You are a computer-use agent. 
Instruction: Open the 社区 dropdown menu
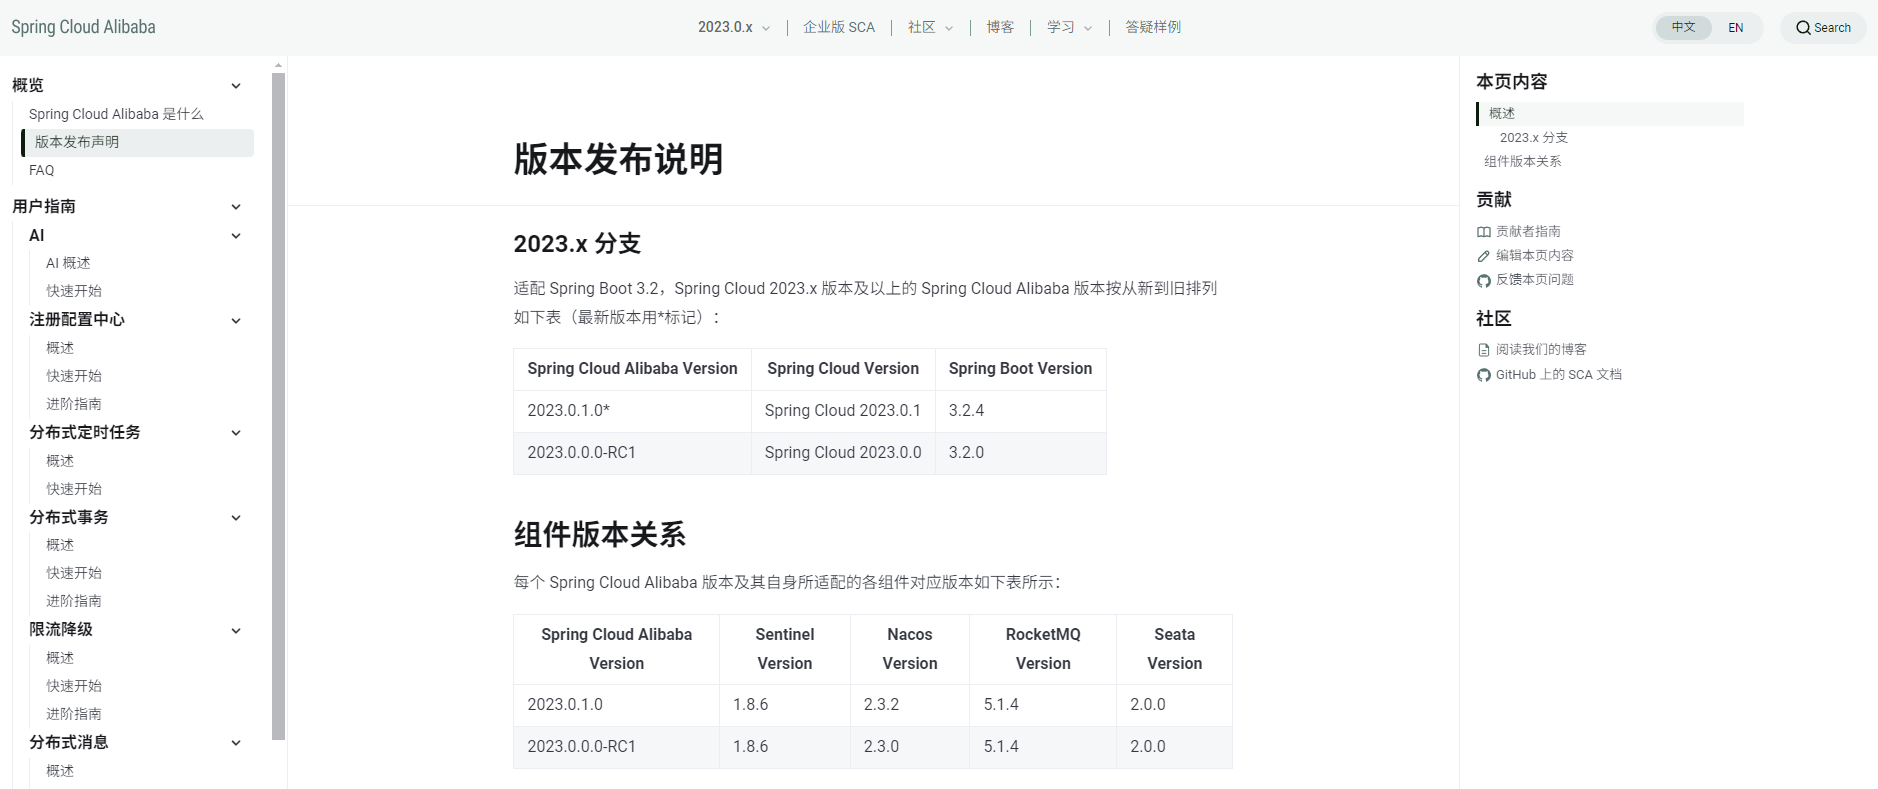pyautogui.click(x=930, y=27)
